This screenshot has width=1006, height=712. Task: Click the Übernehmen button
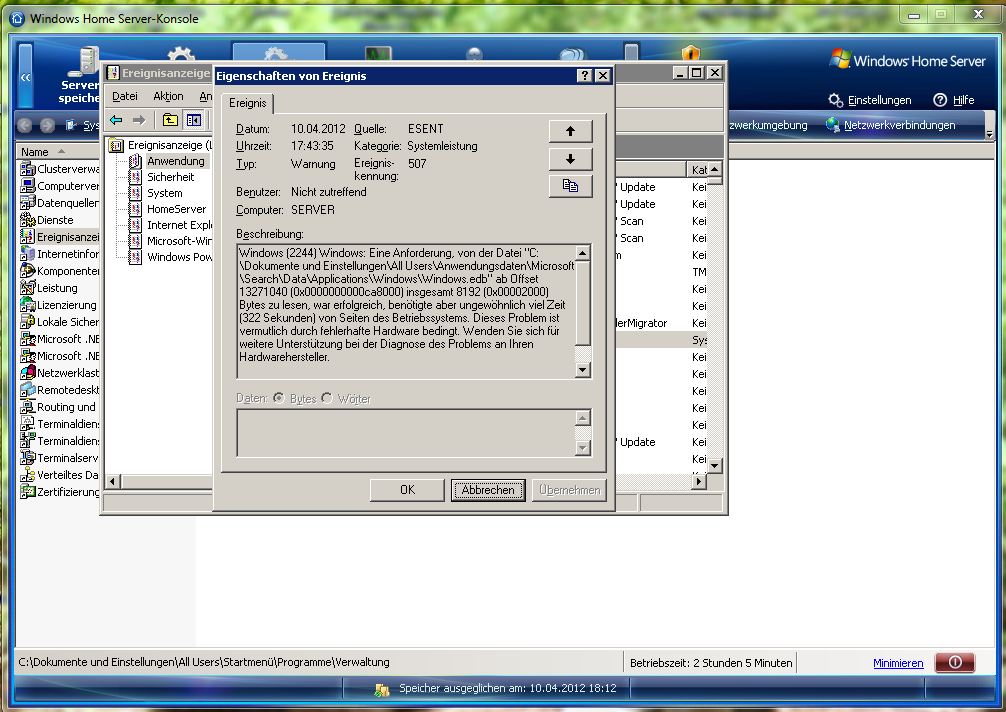coord(569,490)
